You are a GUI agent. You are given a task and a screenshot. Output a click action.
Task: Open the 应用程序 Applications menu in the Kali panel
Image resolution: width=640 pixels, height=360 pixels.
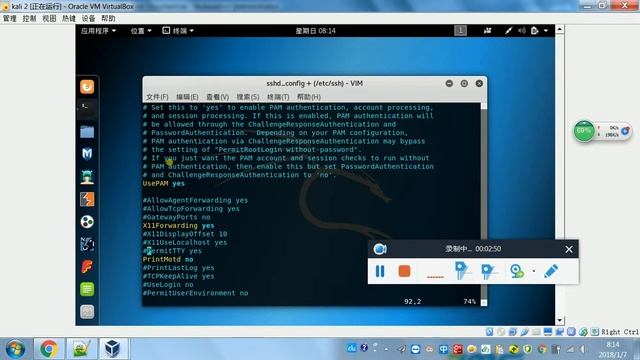[98, 31]
